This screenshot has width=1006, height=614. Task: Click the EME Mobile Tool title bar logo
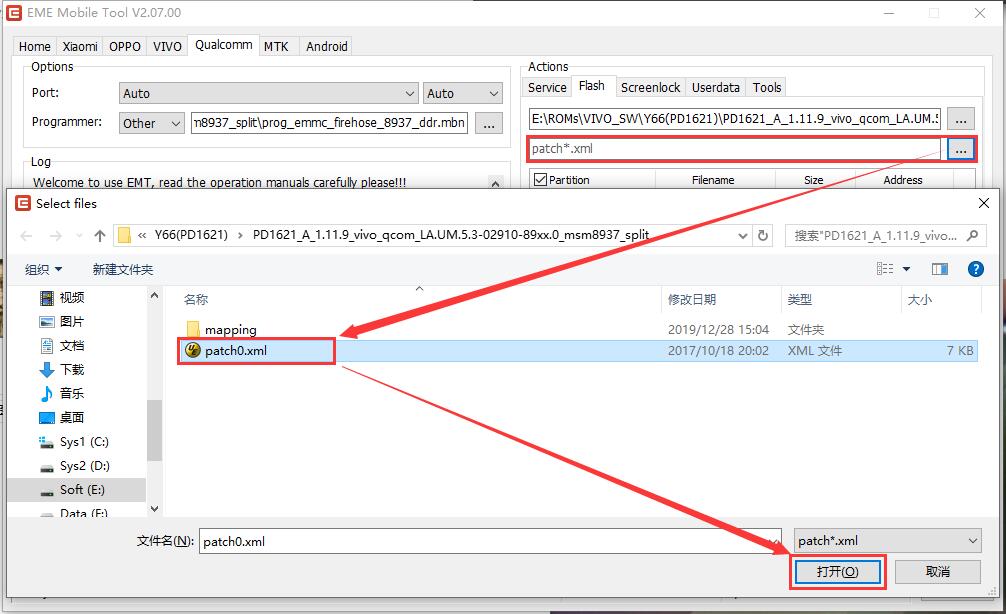tap(13, 12)
